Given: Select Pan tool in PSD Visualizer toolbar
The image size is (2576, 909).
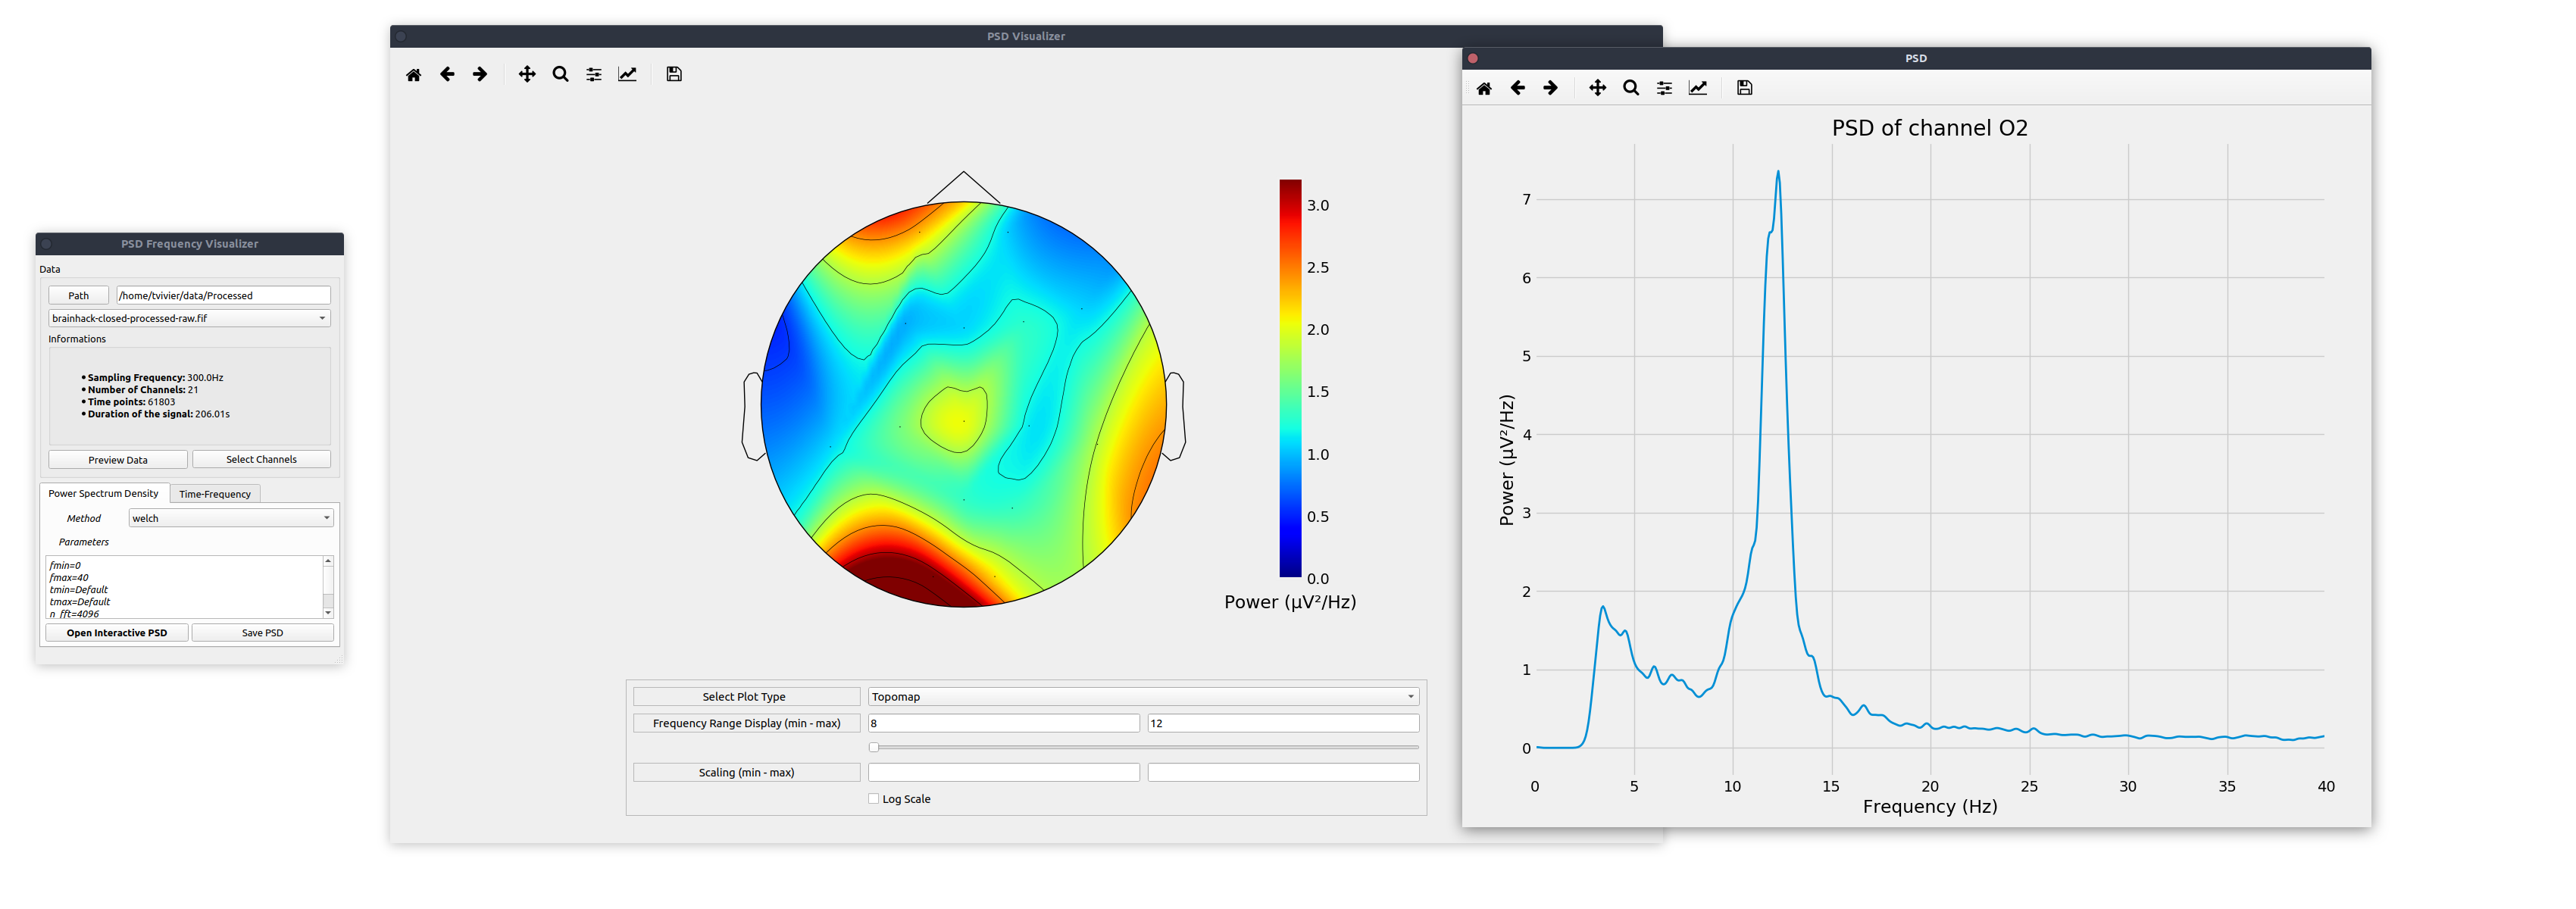Looking at the screenshot, I should tap(526, 75).
